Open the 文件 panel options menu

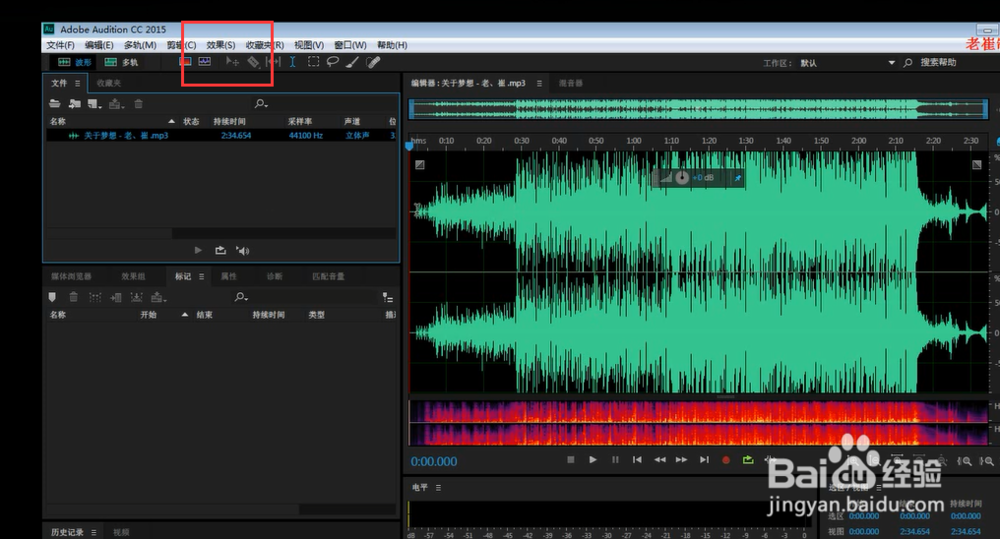(77, 84)
